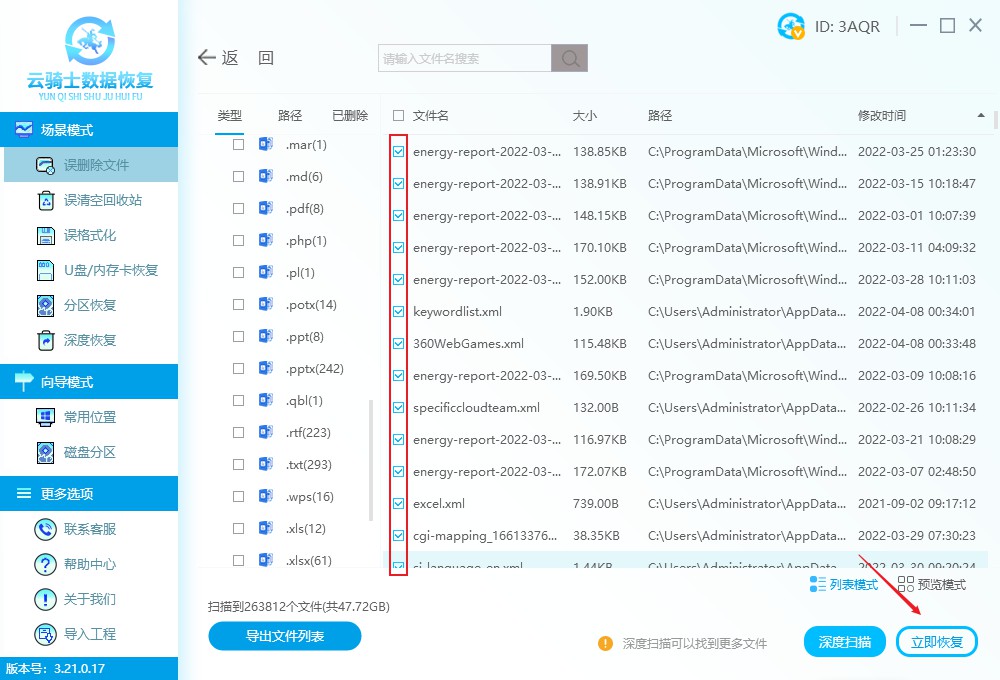The image size is (1000, 680).
Task: Click 导出文件列表 to export file list
Action: pyautogui.click(x=284, y=636)
